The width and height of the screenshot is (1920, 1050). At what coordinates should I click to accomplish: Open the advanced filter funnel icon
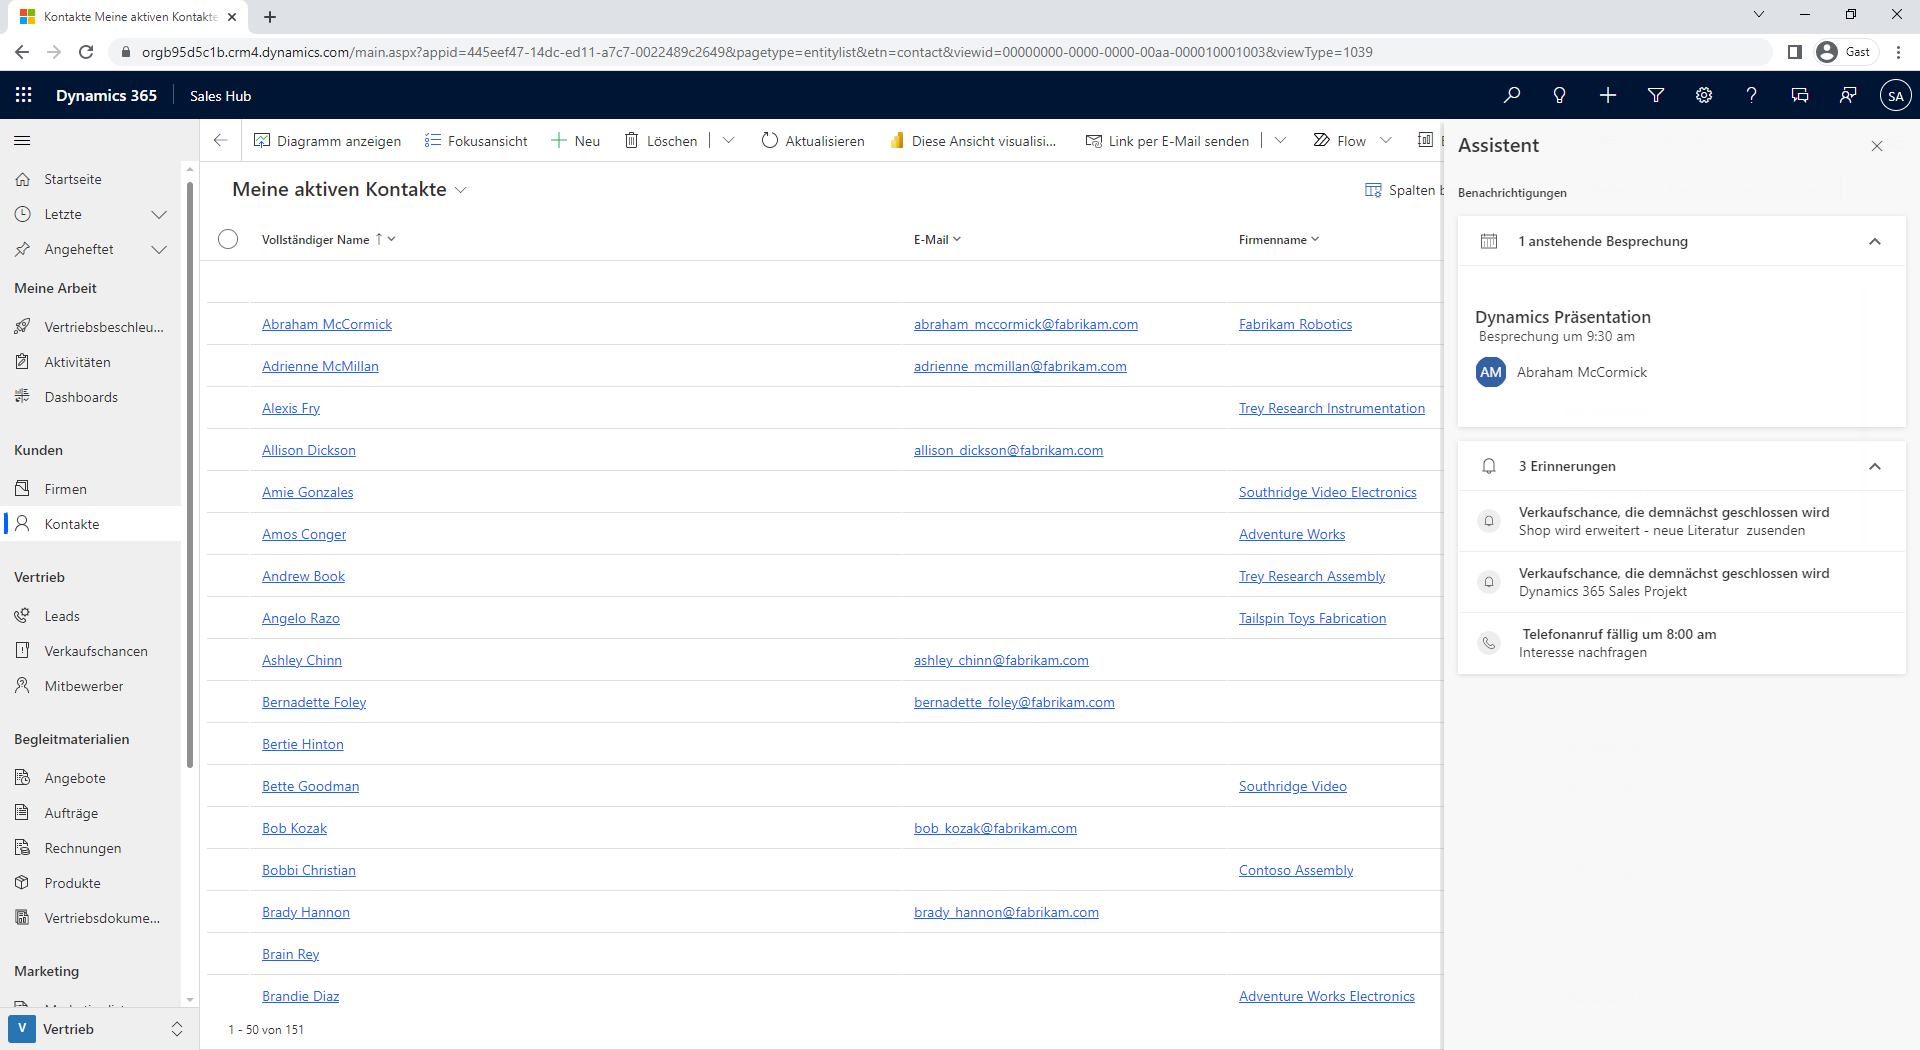click(x=1656, y=95)
